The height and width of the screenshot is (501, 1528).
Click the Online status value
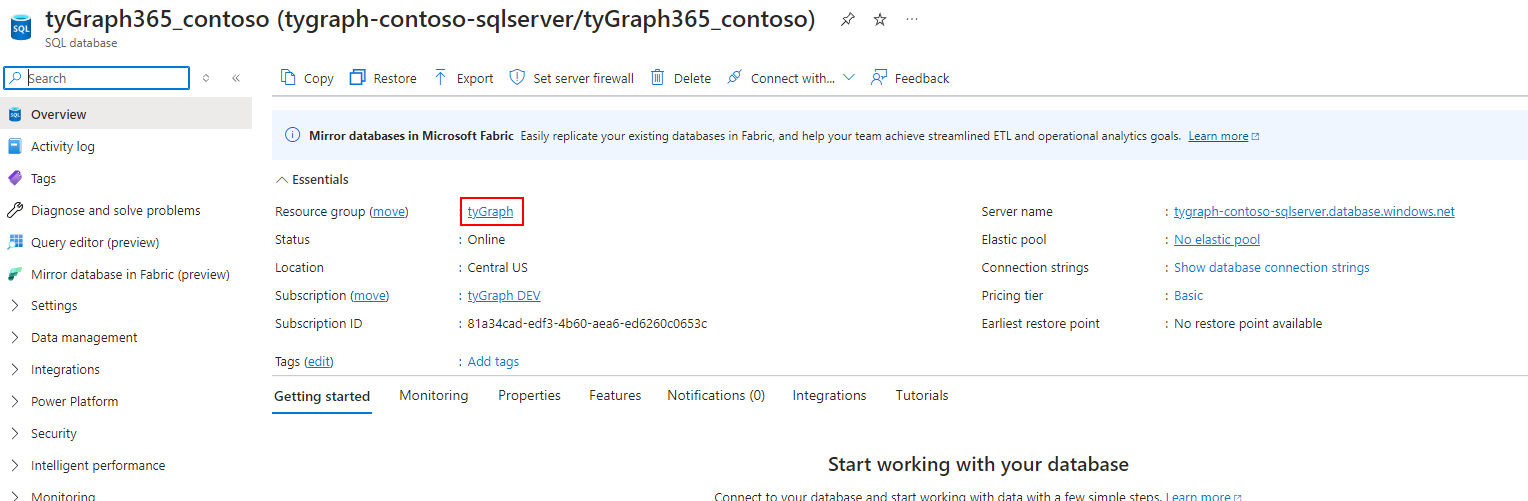[486, 239]
